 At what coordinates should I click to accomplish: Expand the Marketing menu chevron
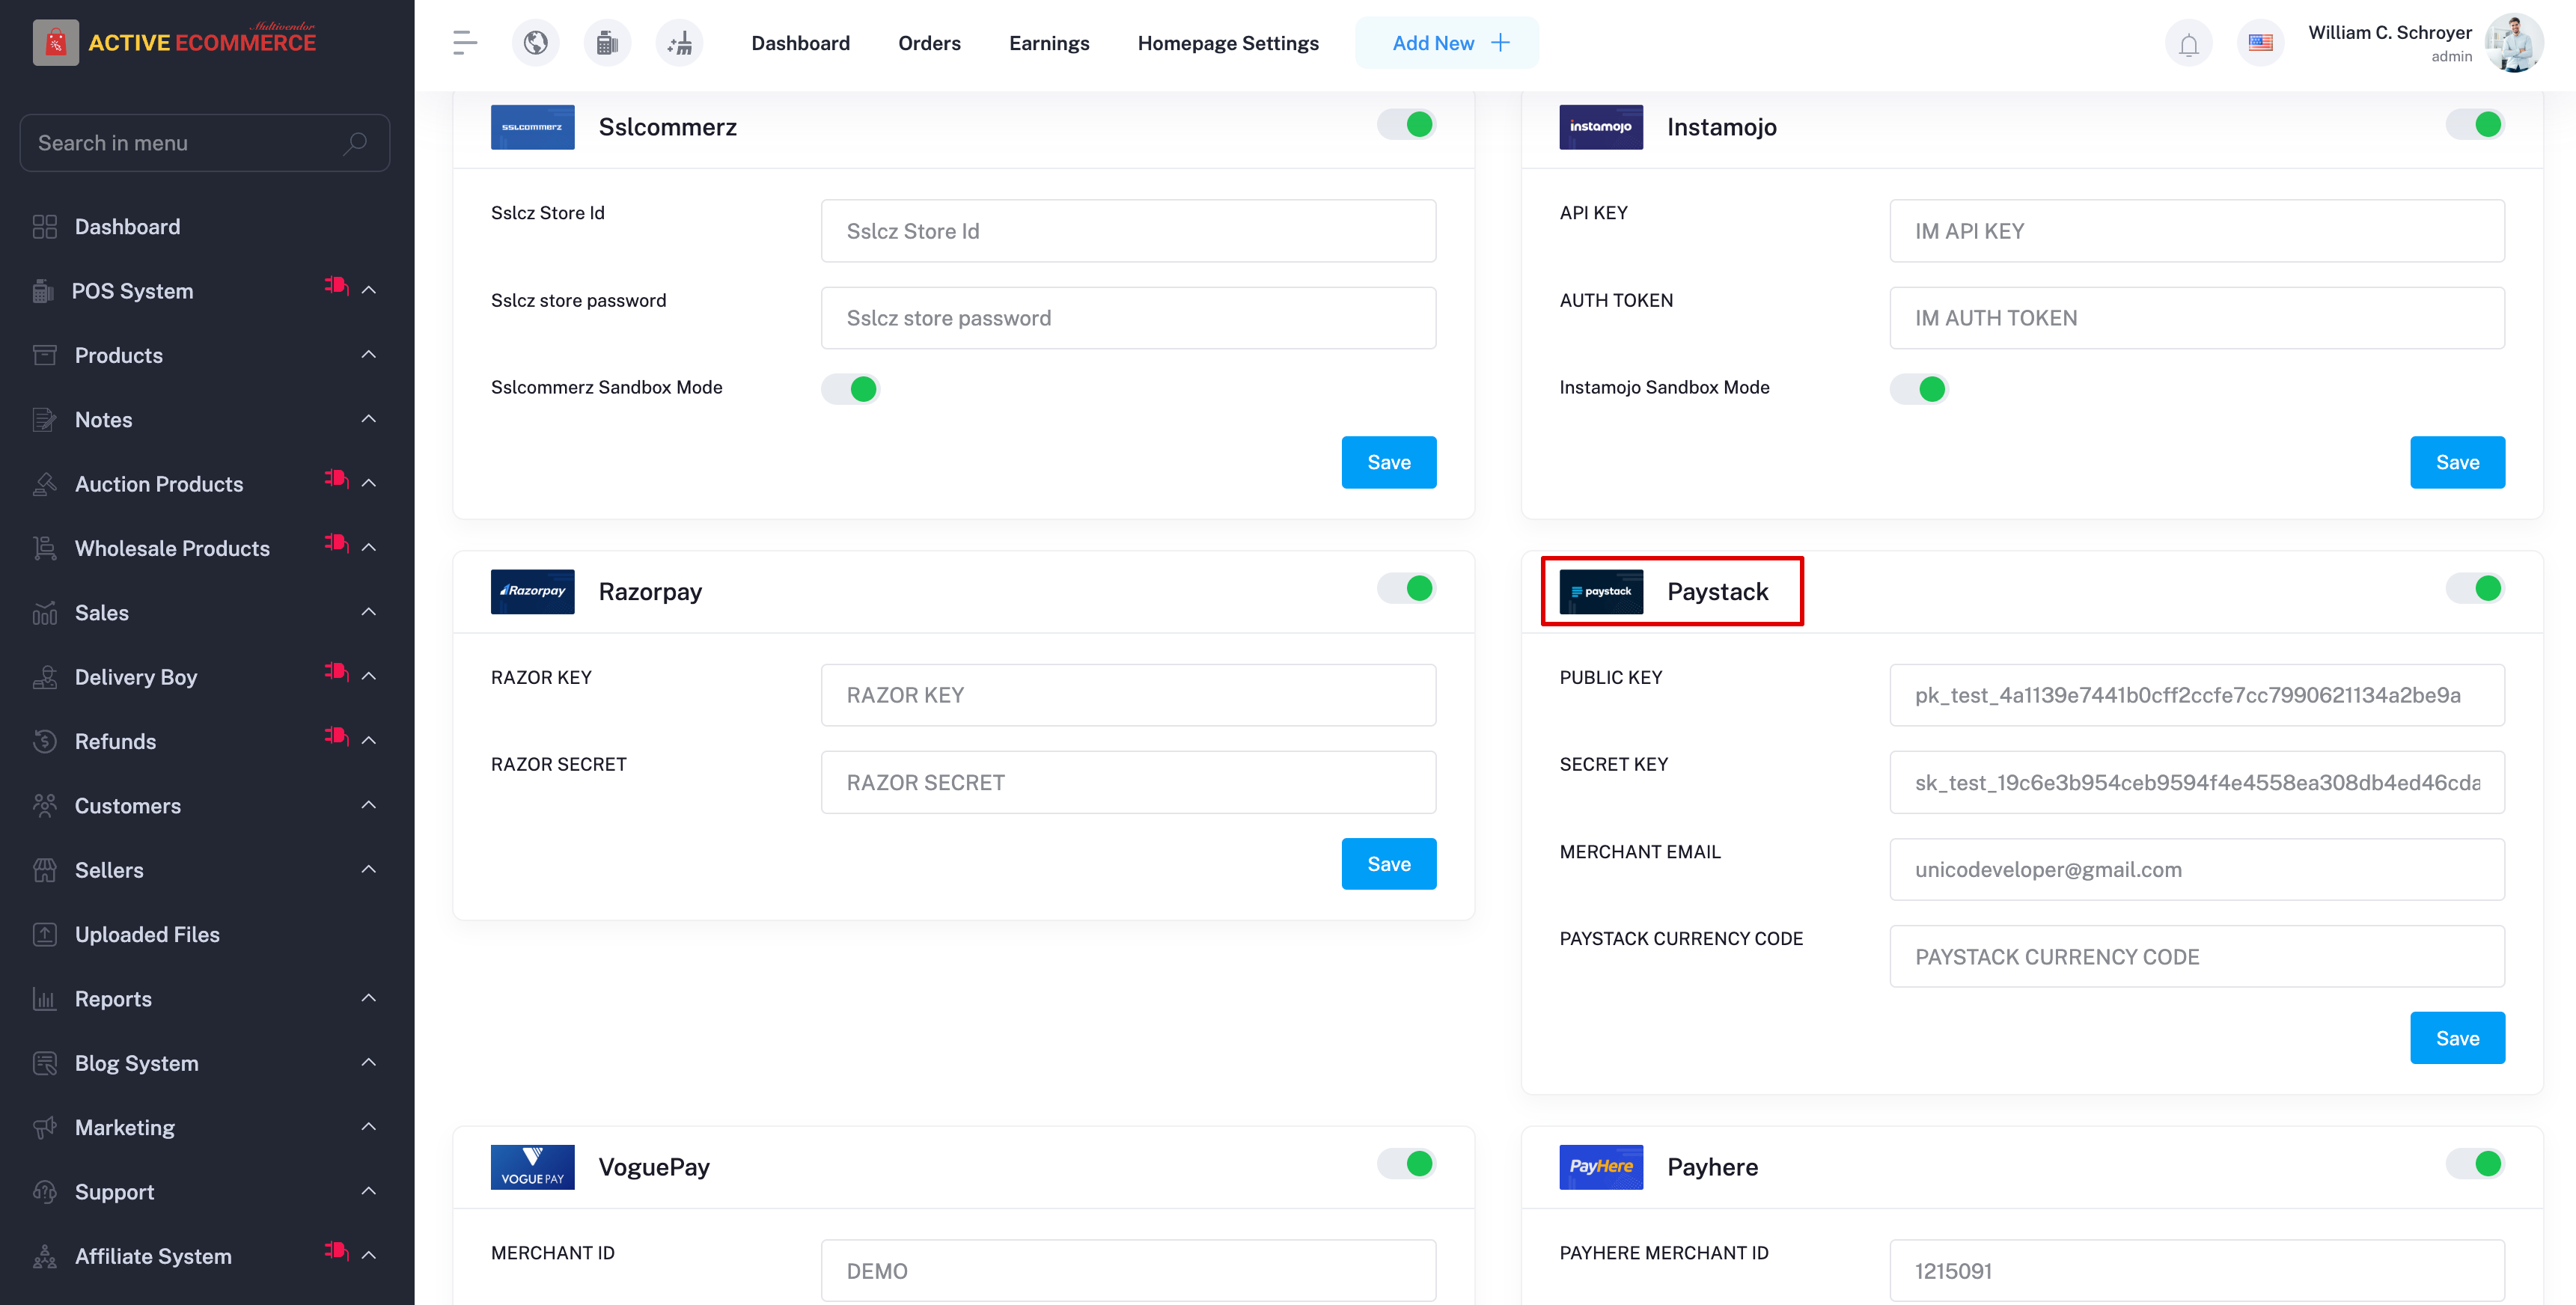pos(369,1127)
